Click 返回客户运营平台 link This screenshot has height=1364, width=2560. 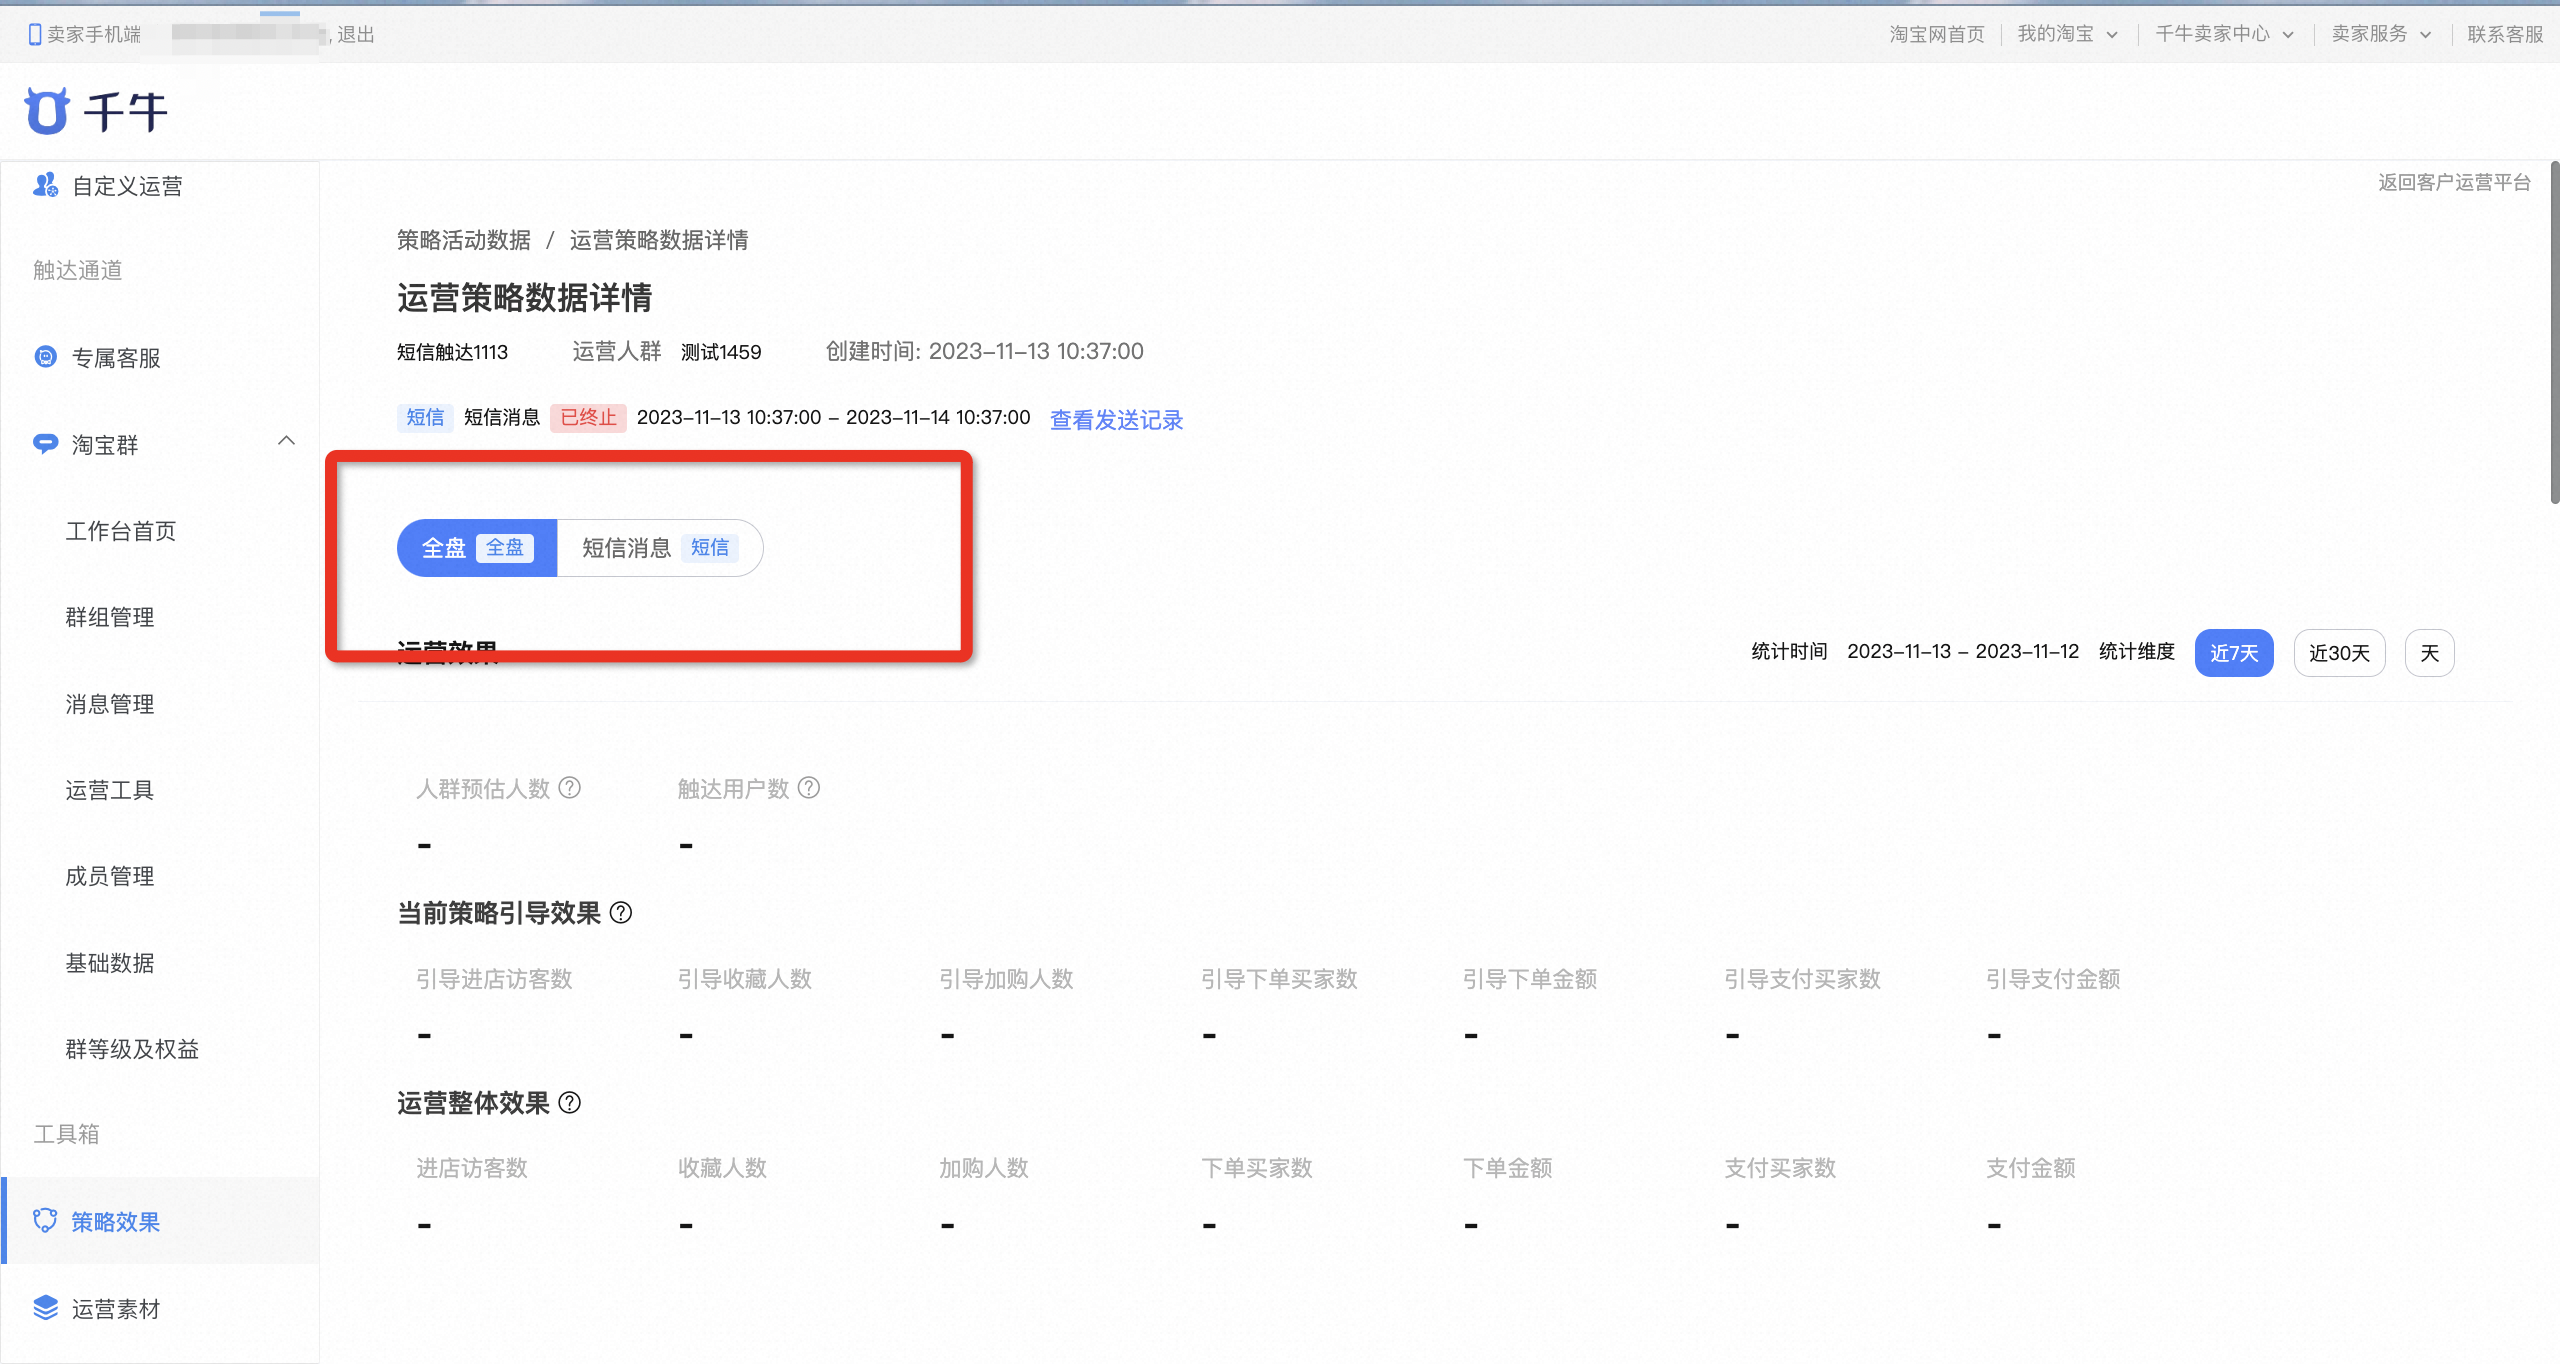click(2454, 182)
